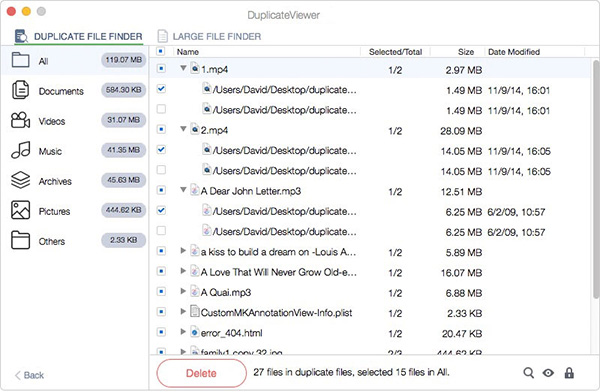Viewport: 600px width, 392px height.
Task: Collapse the 1.mp4 group
Action: coord(183,68)
